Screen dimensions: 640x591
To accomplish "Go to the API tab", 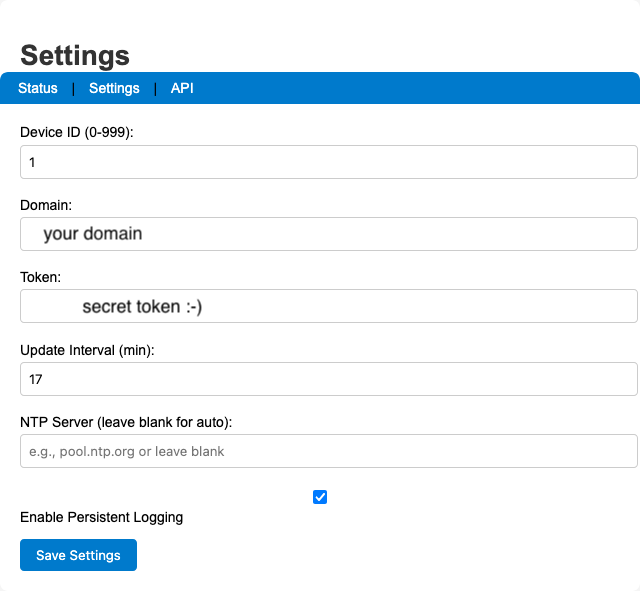I will pyautogui.click(x=182, y=88).
